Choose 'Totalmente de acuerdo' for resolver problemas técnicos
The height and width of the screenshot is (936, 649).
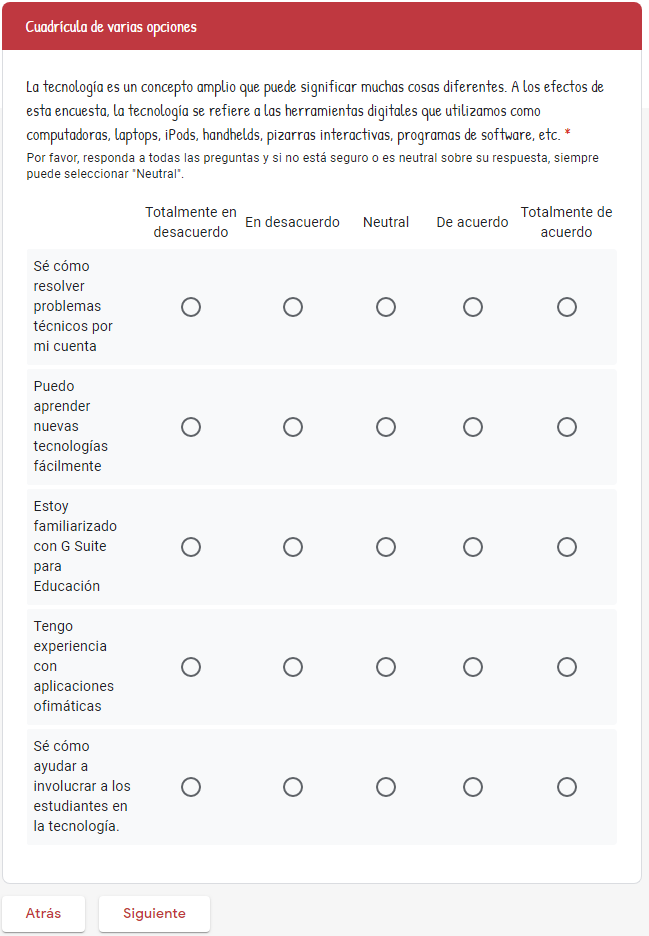point(567,307)
